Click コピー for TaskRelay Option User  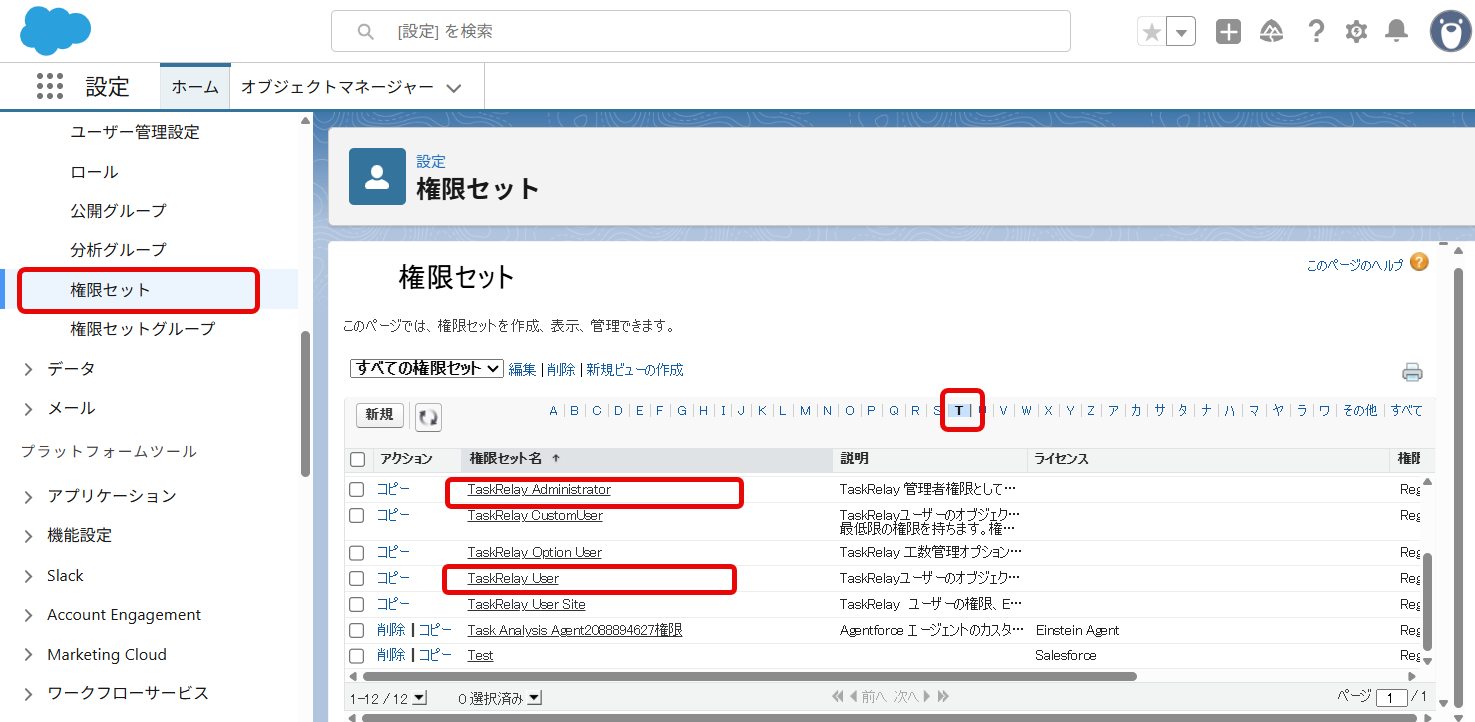[393, 553]
